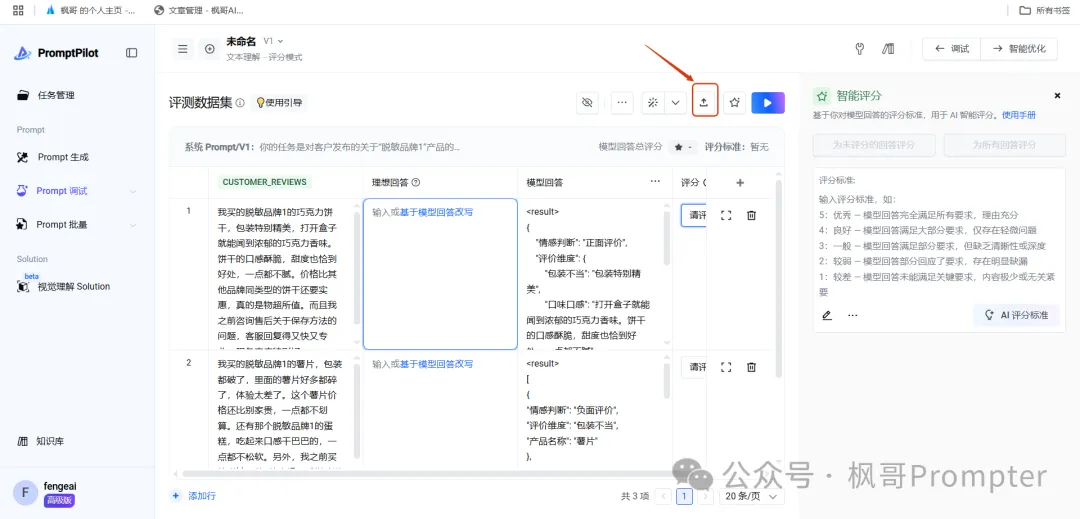The height and width of the screenshot is (519, 1080).
Task: Delete row 2 with trash icon
Action: 751,367
